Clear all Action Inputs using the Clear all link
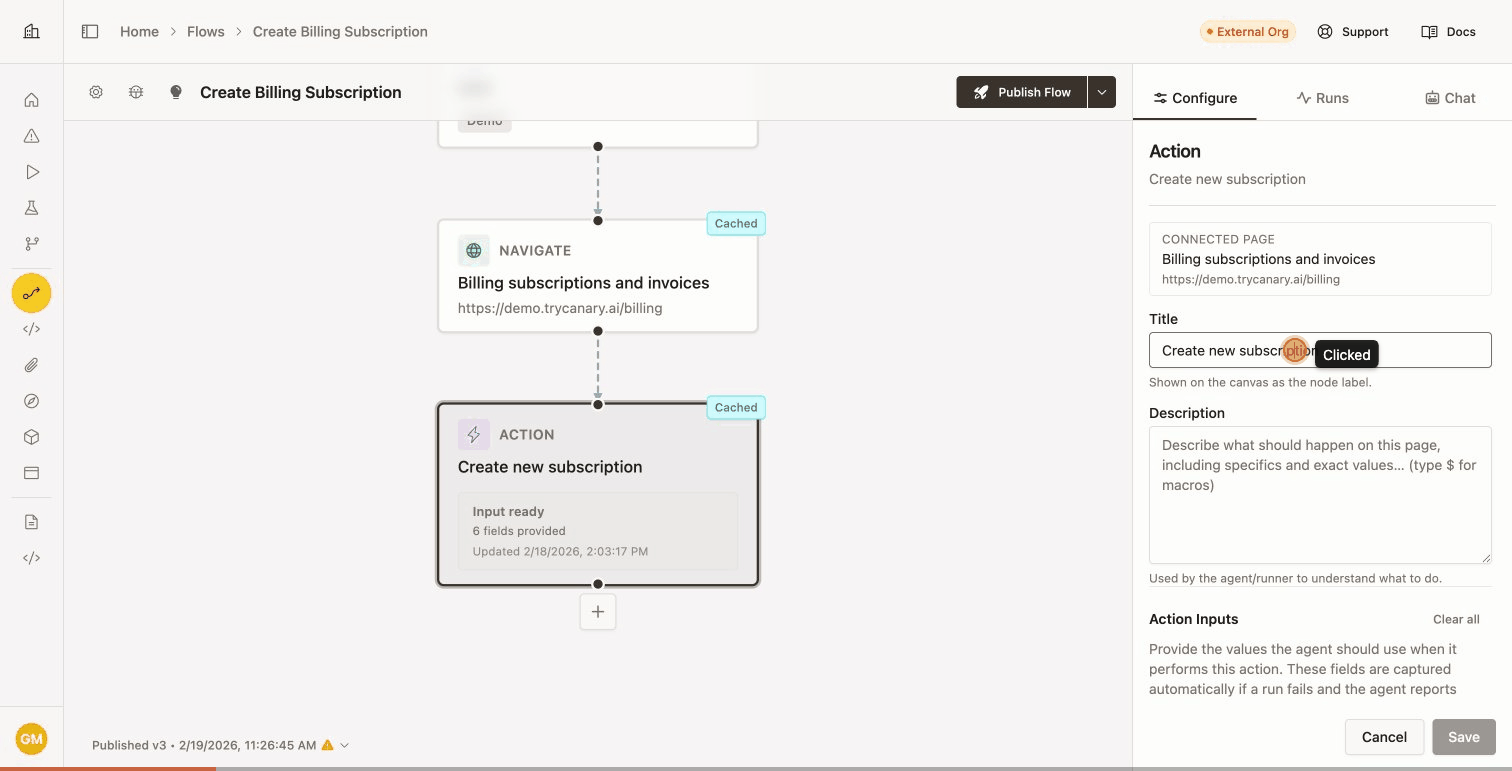Viewport: 1512px width, 771px height. click(1455, 619)
